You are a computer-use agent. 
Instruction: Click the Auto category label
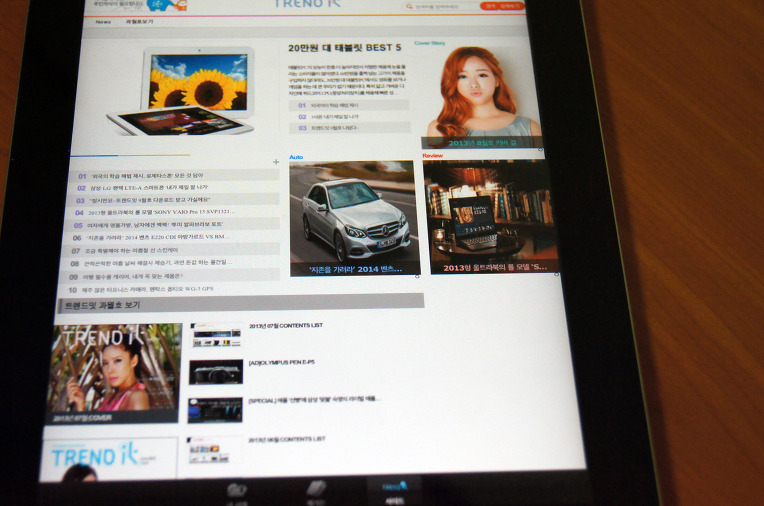296,157
